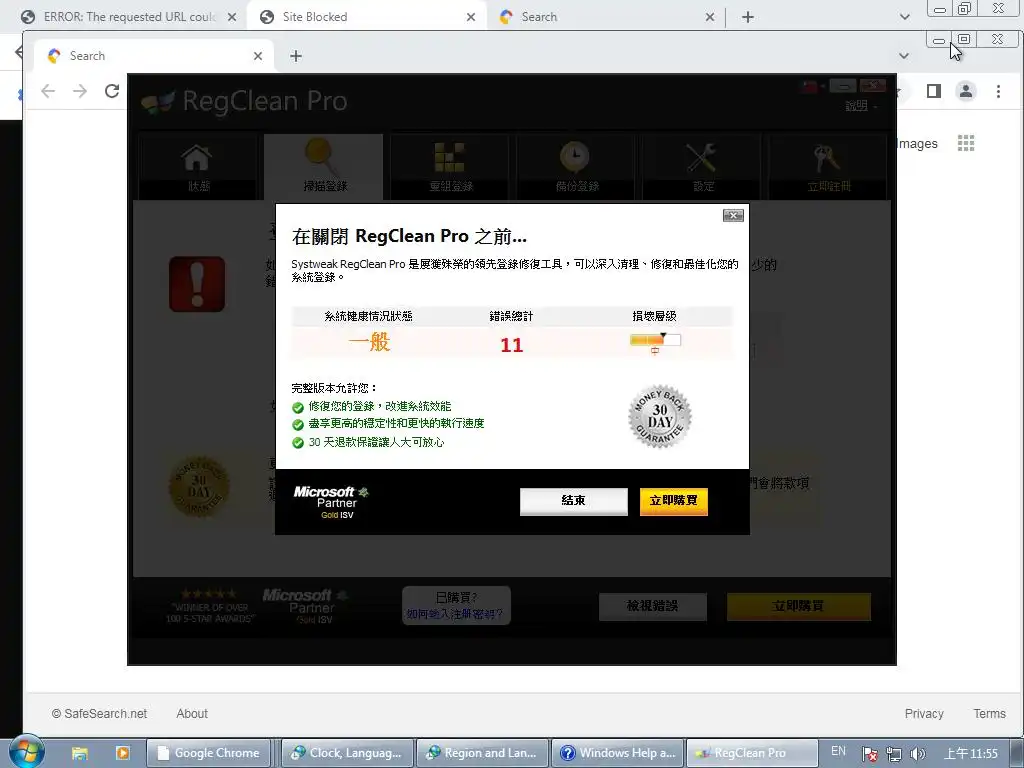Close the Site Blocked tab in the back window

click(471, 17)
